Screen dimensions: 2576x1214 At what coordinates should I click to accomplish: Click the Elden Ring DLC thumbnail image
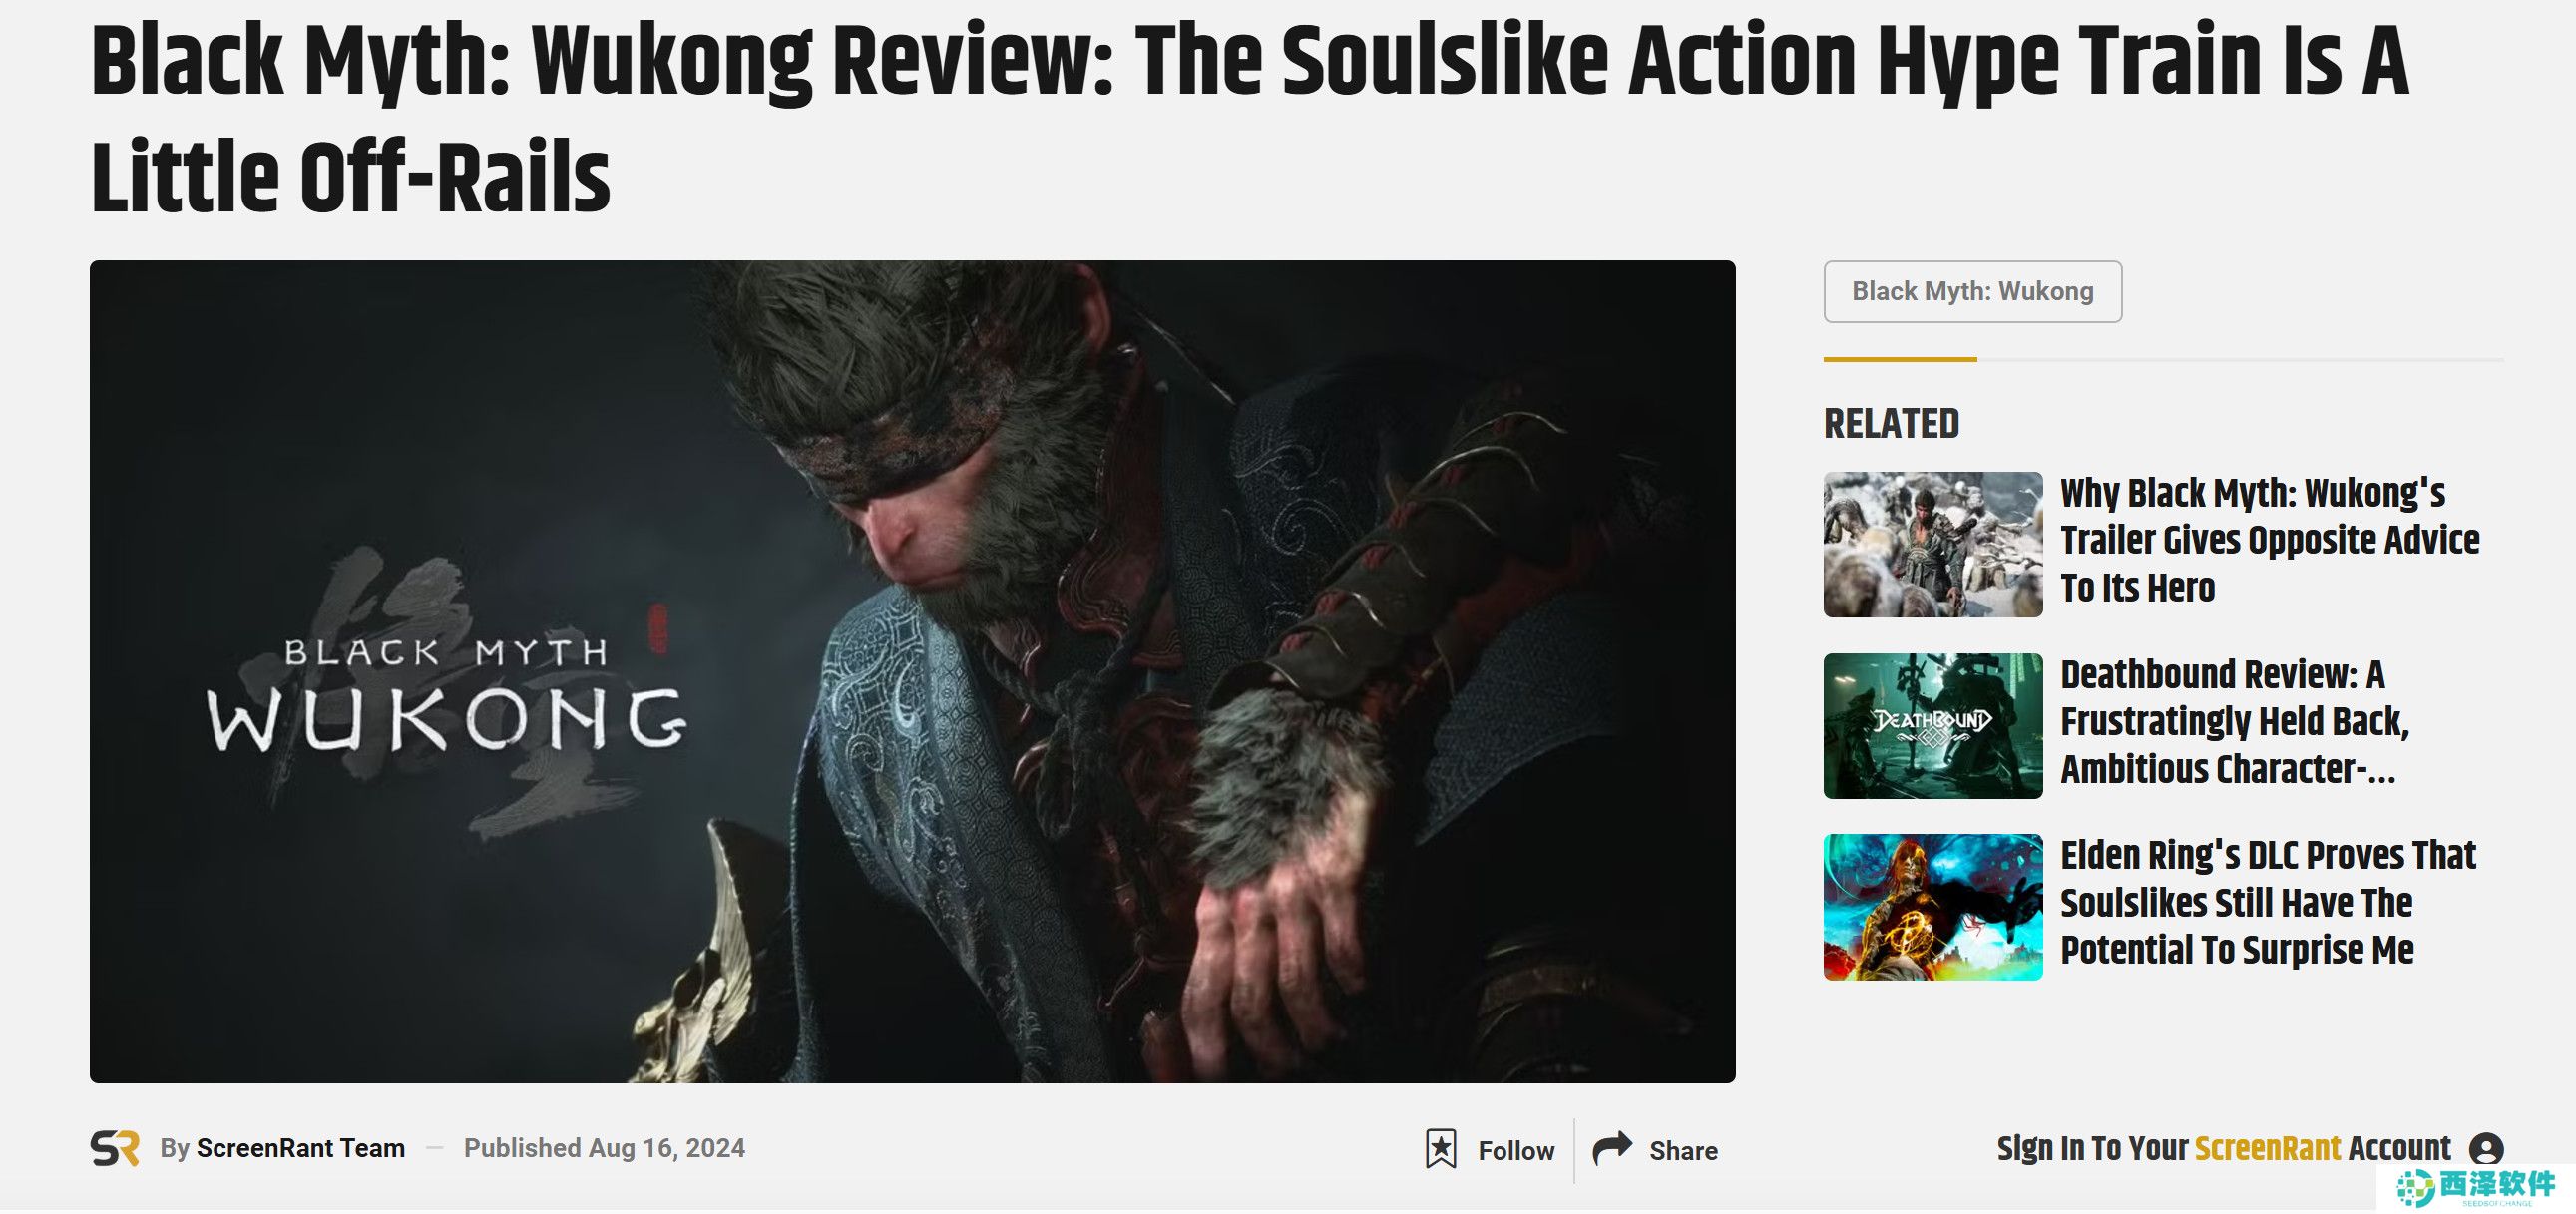pos(1932,907)
